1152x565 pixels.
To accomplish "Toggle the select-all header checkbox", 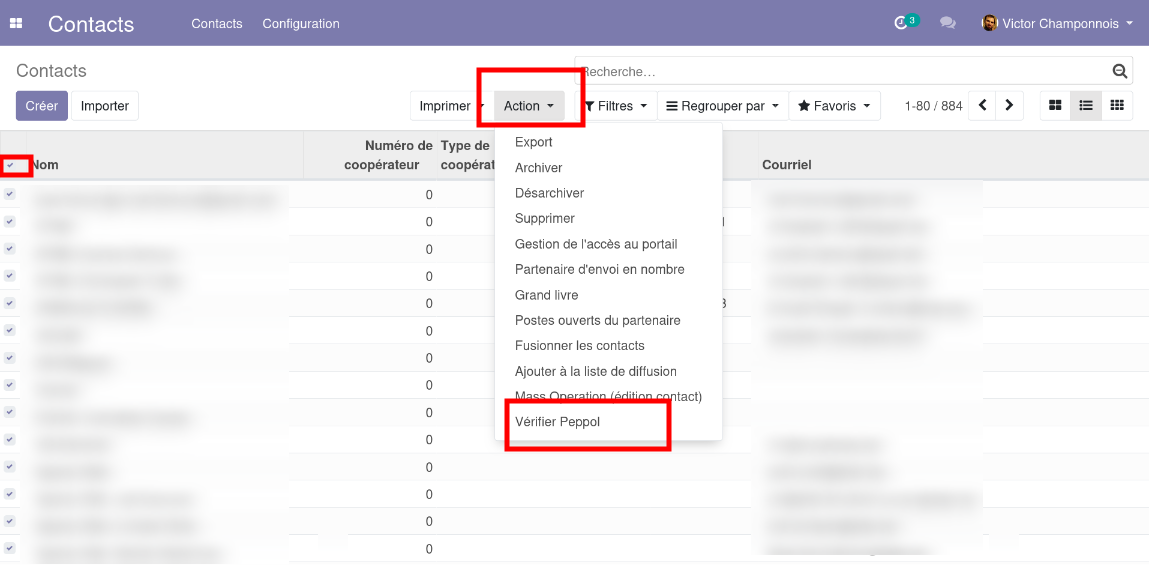I will pos(10,165).
